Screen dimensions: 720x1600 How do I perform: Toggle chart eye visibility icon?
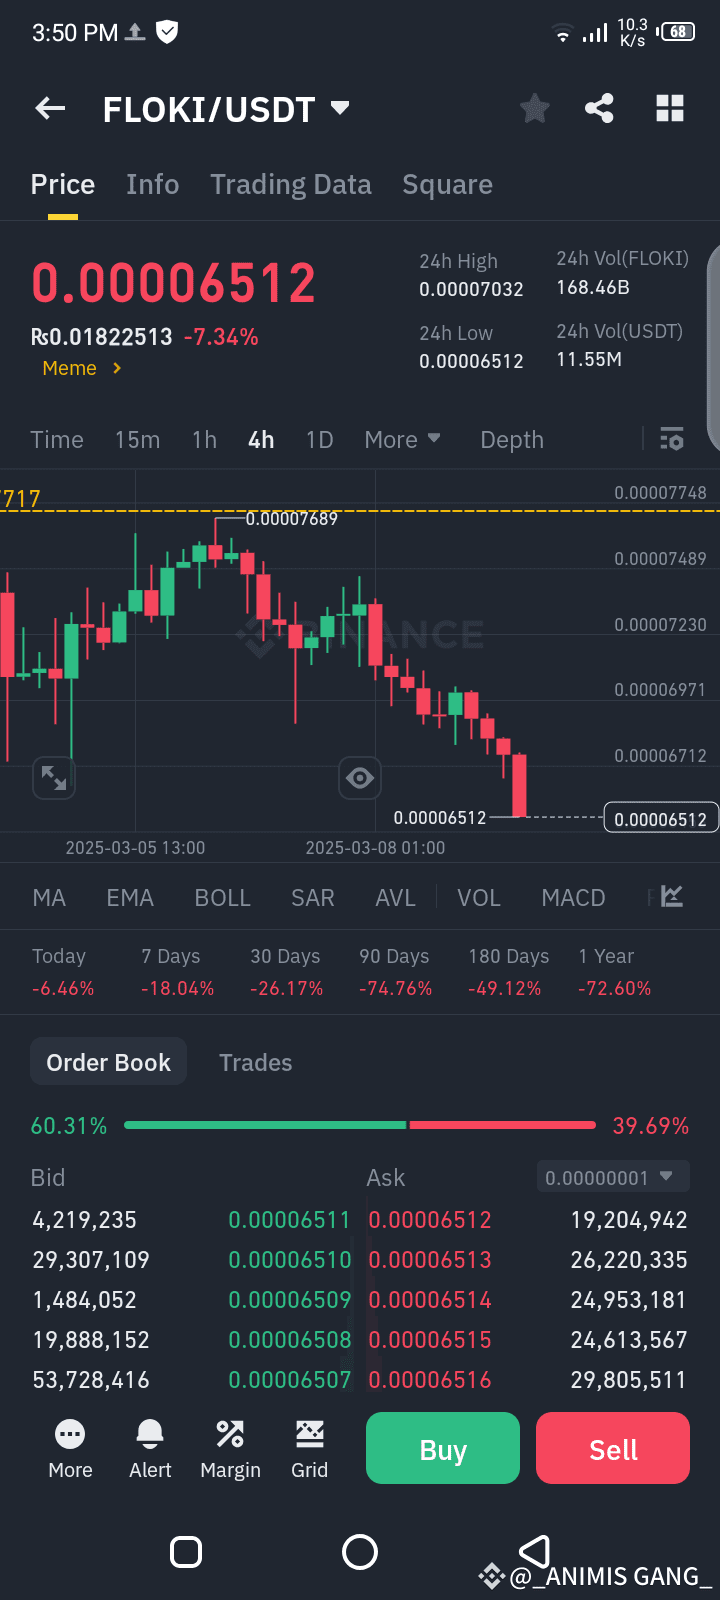[360, 777]
